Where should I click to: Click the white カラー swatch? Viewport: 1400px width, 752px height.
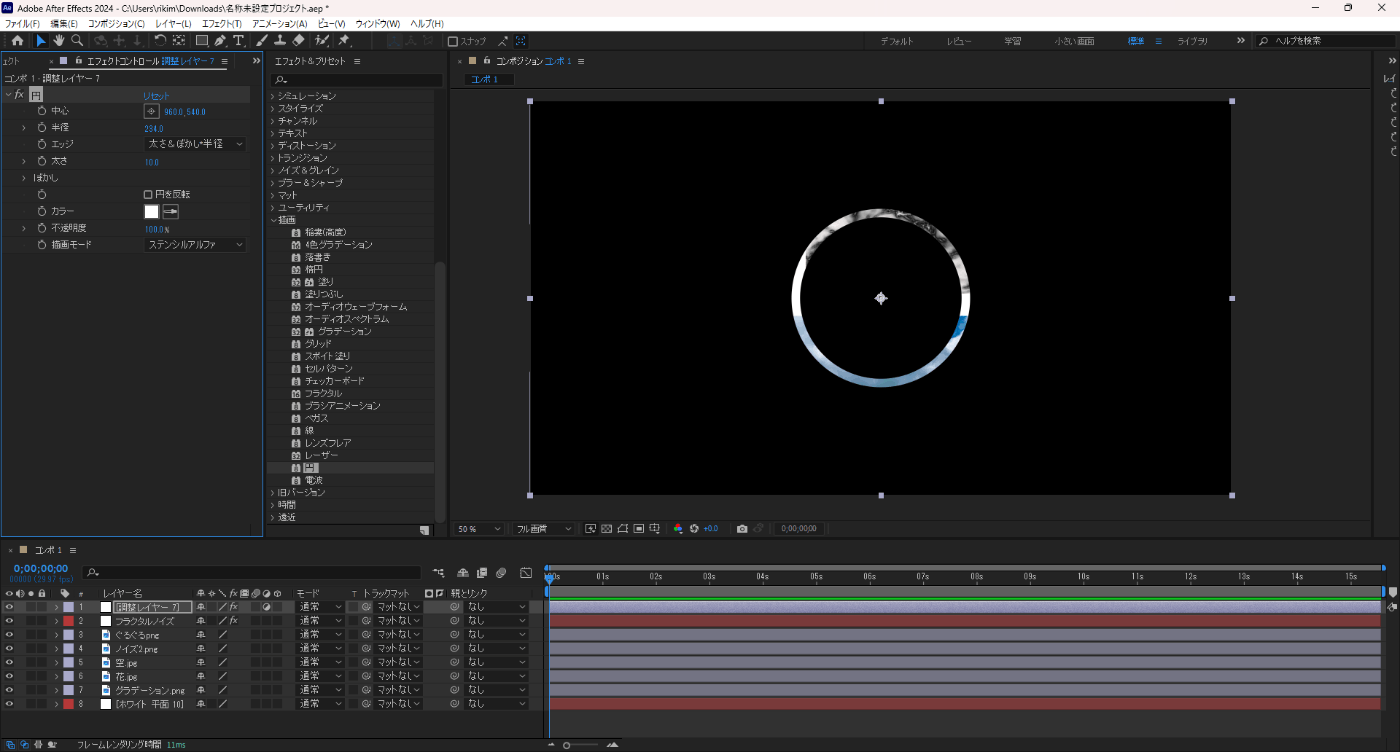tap(152, 211)
